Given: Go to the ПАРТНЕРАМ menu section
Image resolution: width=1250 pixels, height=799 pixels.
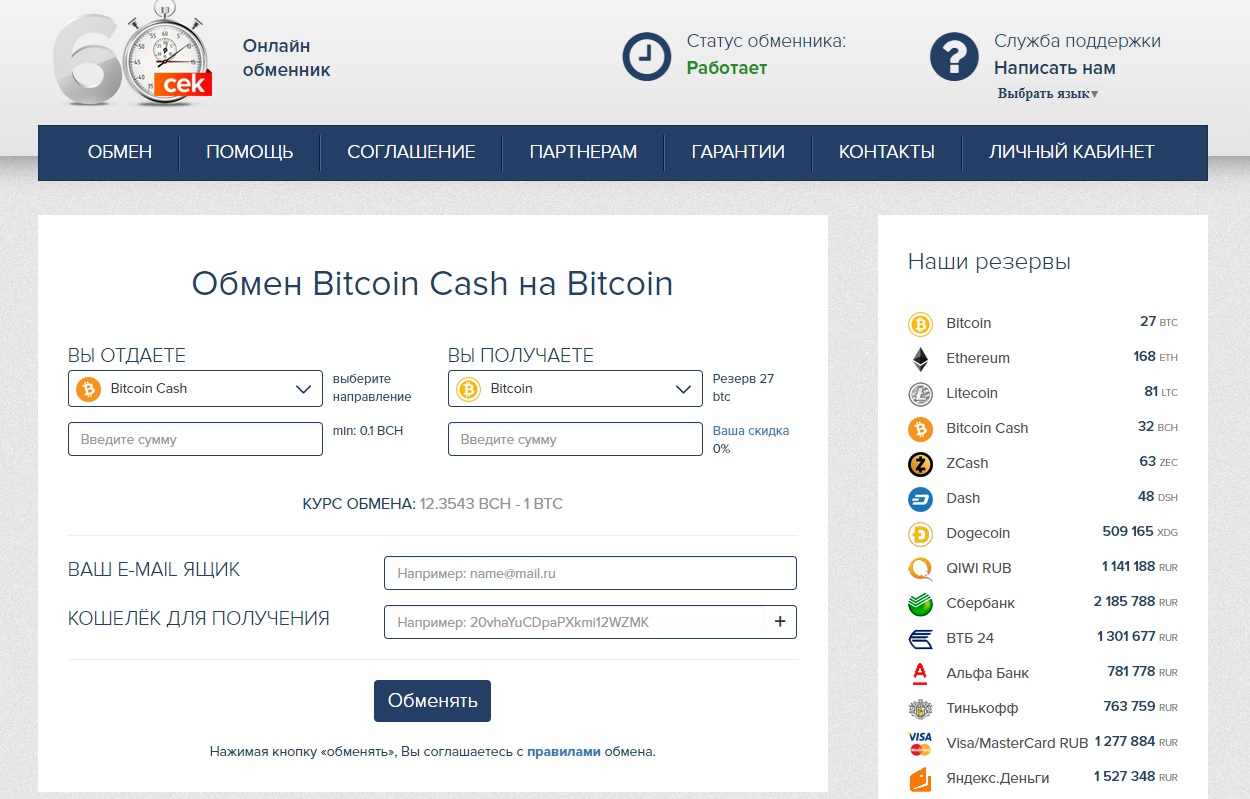Looking at the screenshot, I should pos(583,153).
